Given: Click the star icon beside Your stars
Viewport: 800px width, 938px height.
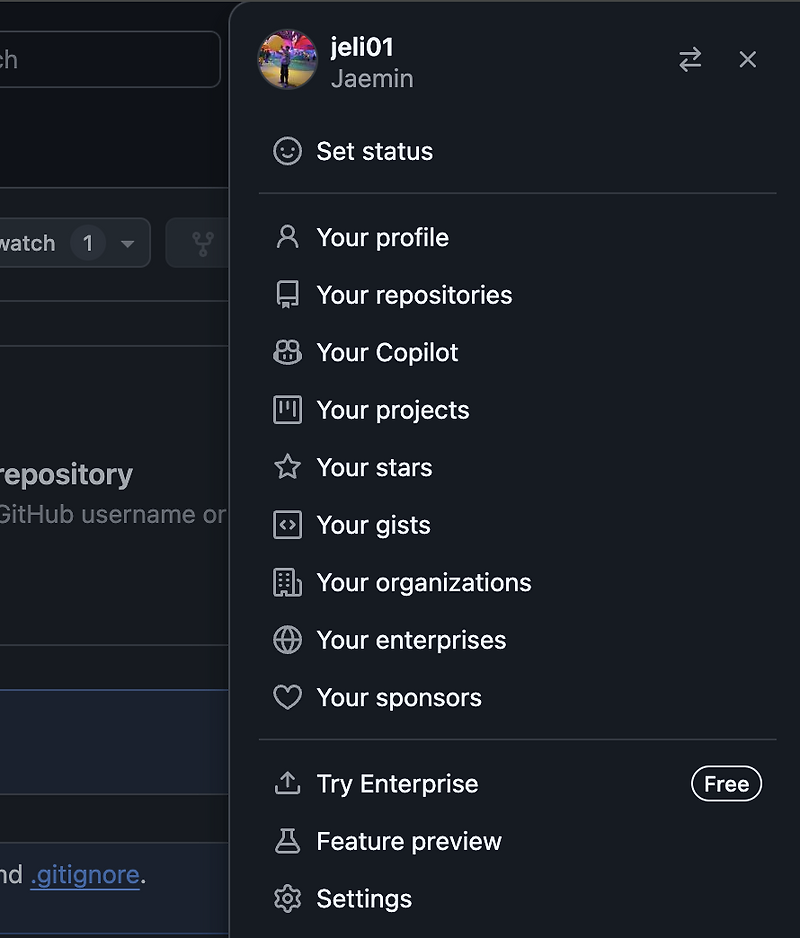Looking at the screenshot, I should (x=288, y=468).
